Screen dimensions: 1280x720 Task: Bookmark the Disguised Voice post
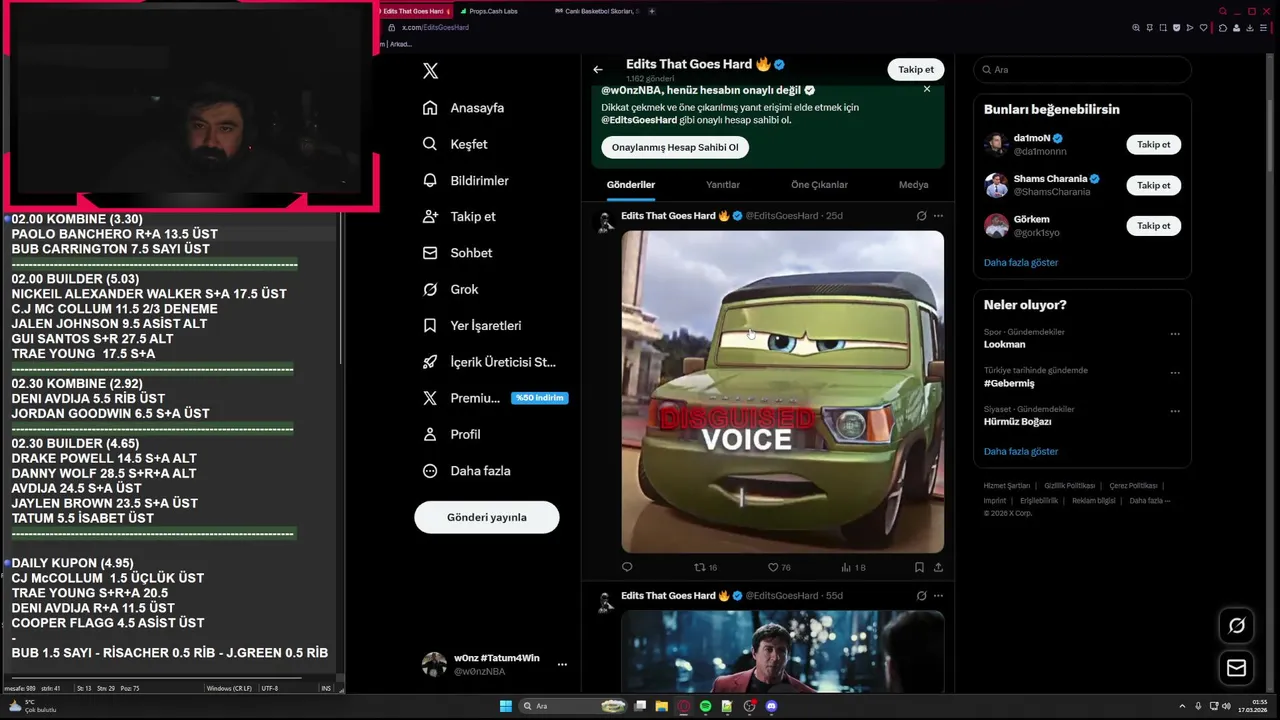[919, 567]
